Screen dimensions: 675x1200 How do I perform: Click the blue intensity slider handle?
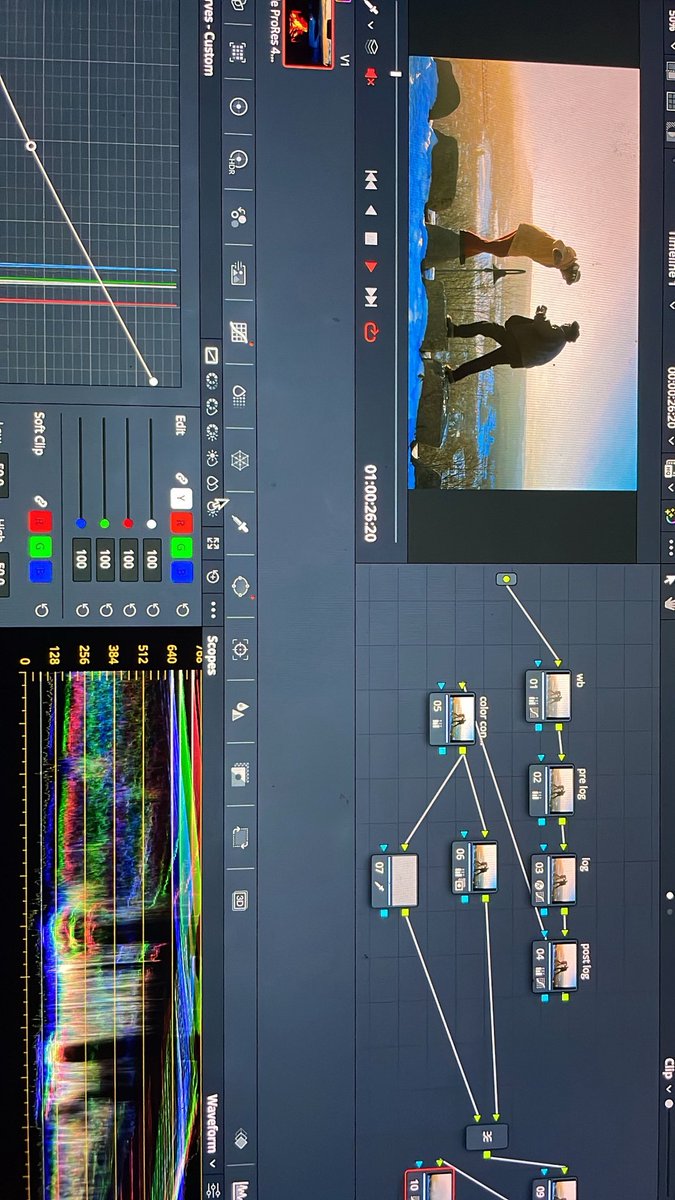click(x=81, y=523)
